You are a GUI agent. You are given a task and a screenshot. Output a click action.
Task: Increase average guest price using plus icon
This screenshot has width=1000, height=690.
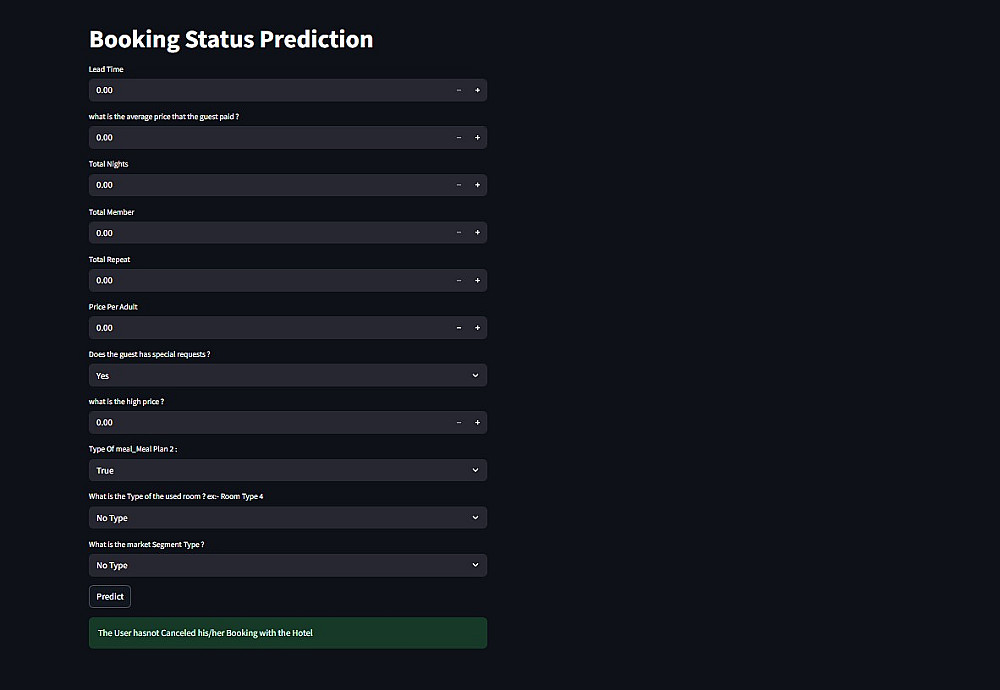click(477, 138)
